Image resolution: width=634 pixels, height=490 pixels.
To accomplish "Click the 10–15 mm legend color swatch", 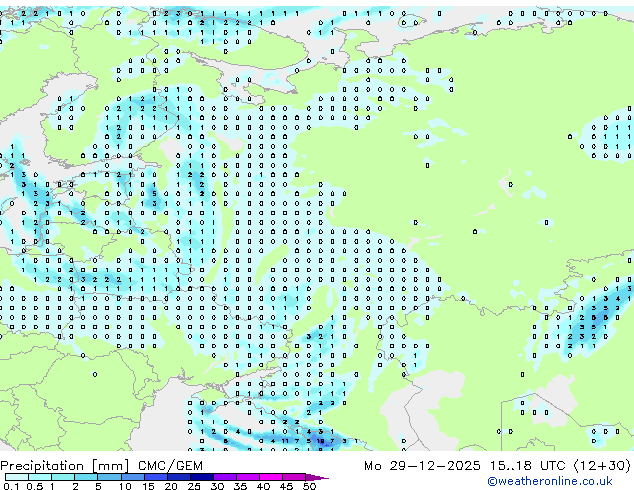I will click(132, 477).
